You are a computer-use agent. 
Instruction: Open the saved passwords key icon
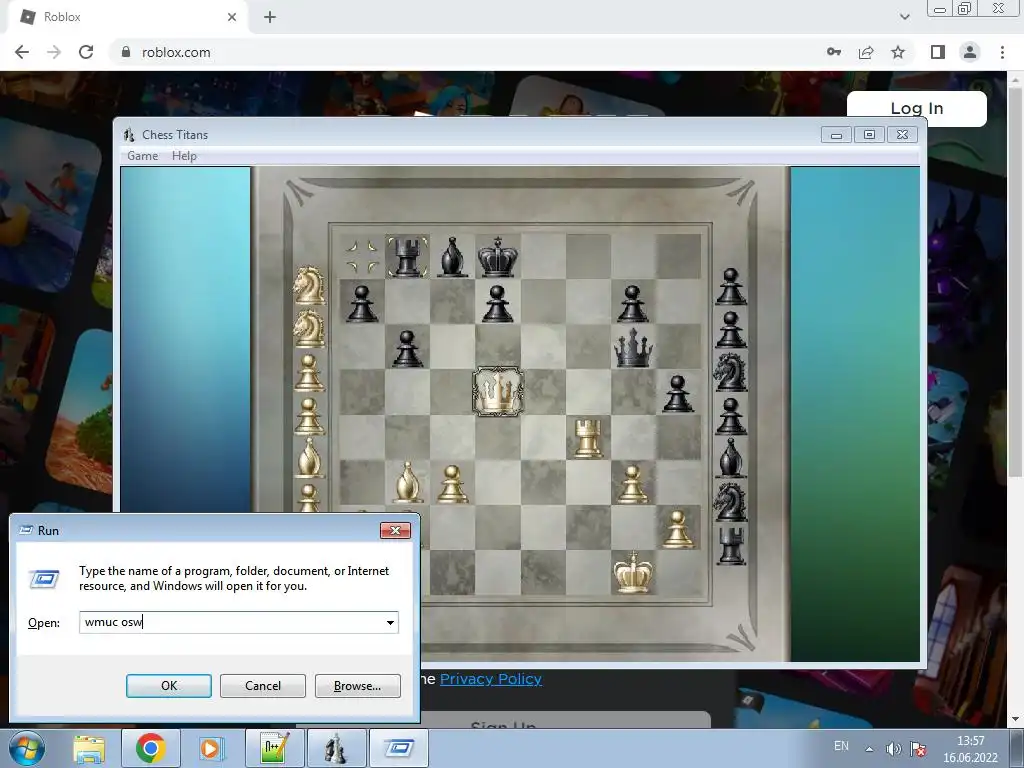coord(834,52)
